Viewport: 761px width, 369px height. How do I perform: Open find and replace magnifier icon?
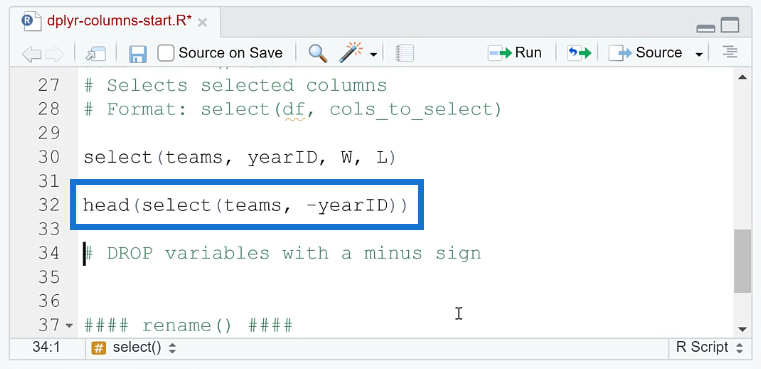click(x=317, y=53)
